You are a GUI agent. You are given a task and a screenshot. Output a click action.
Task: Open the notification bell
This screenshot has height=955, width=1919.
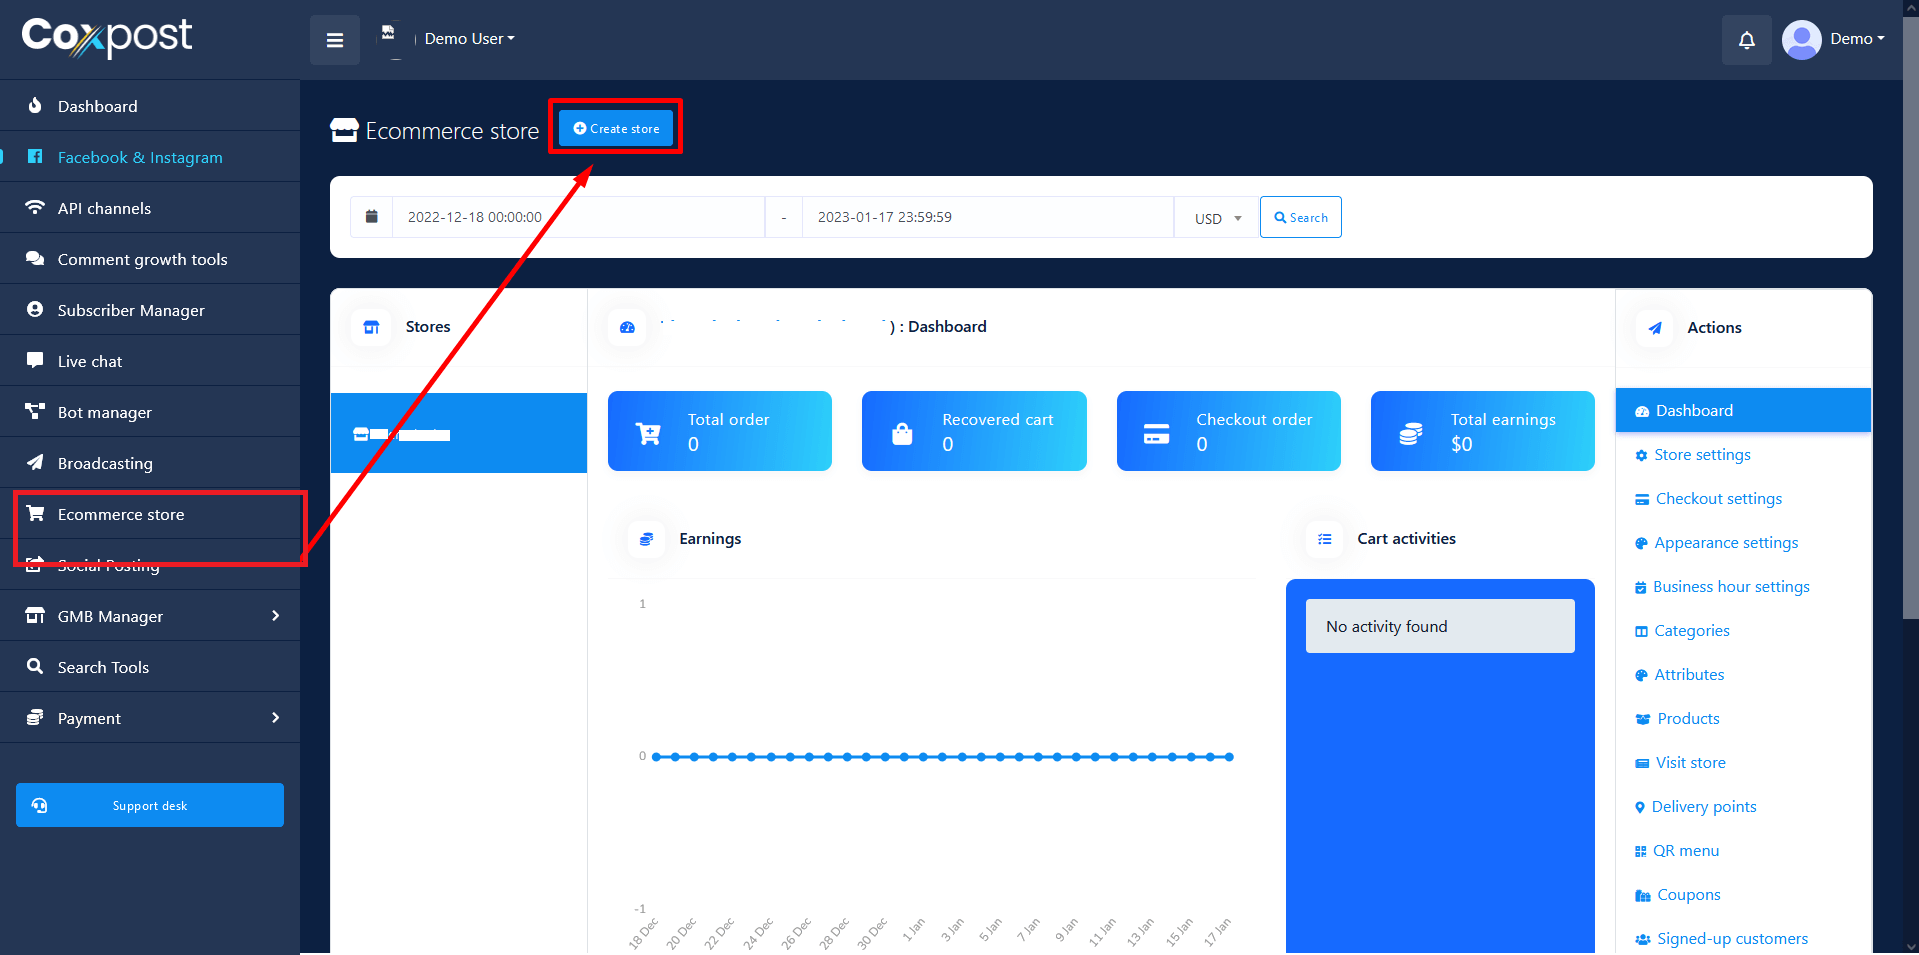pos(1746,40)
